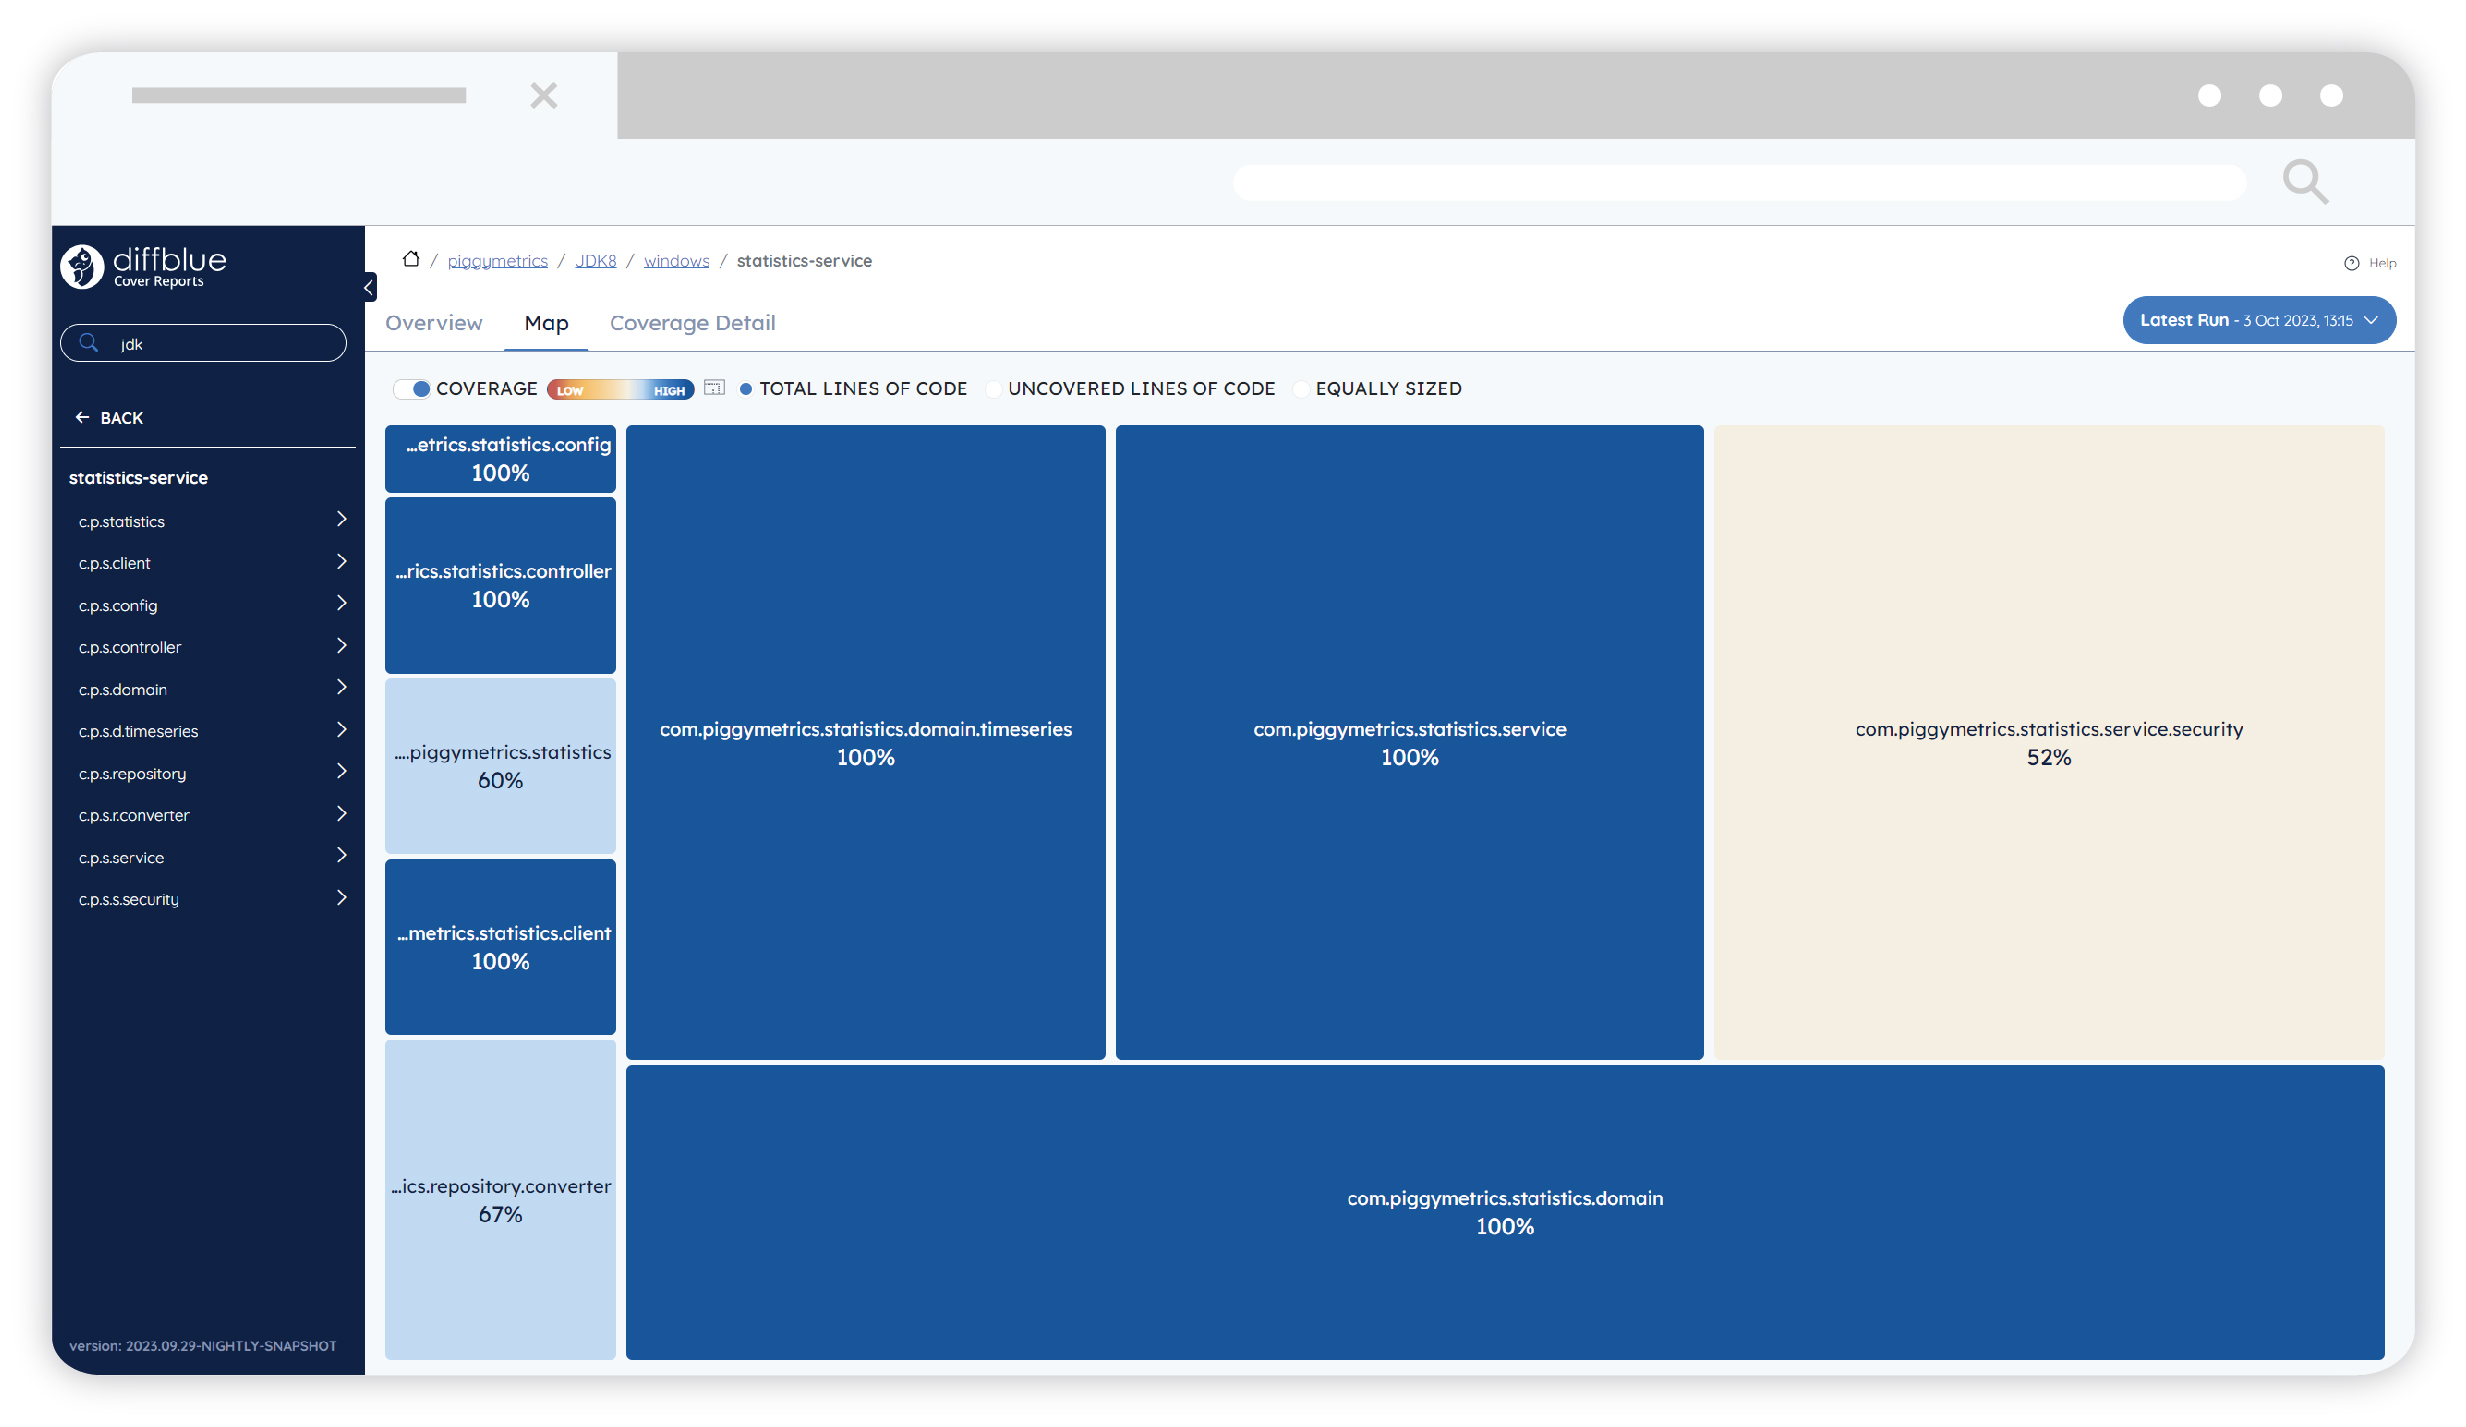Click the service.security 52% treemap block
This screenshot has height=1427, width=2466.
point(2048,742)
